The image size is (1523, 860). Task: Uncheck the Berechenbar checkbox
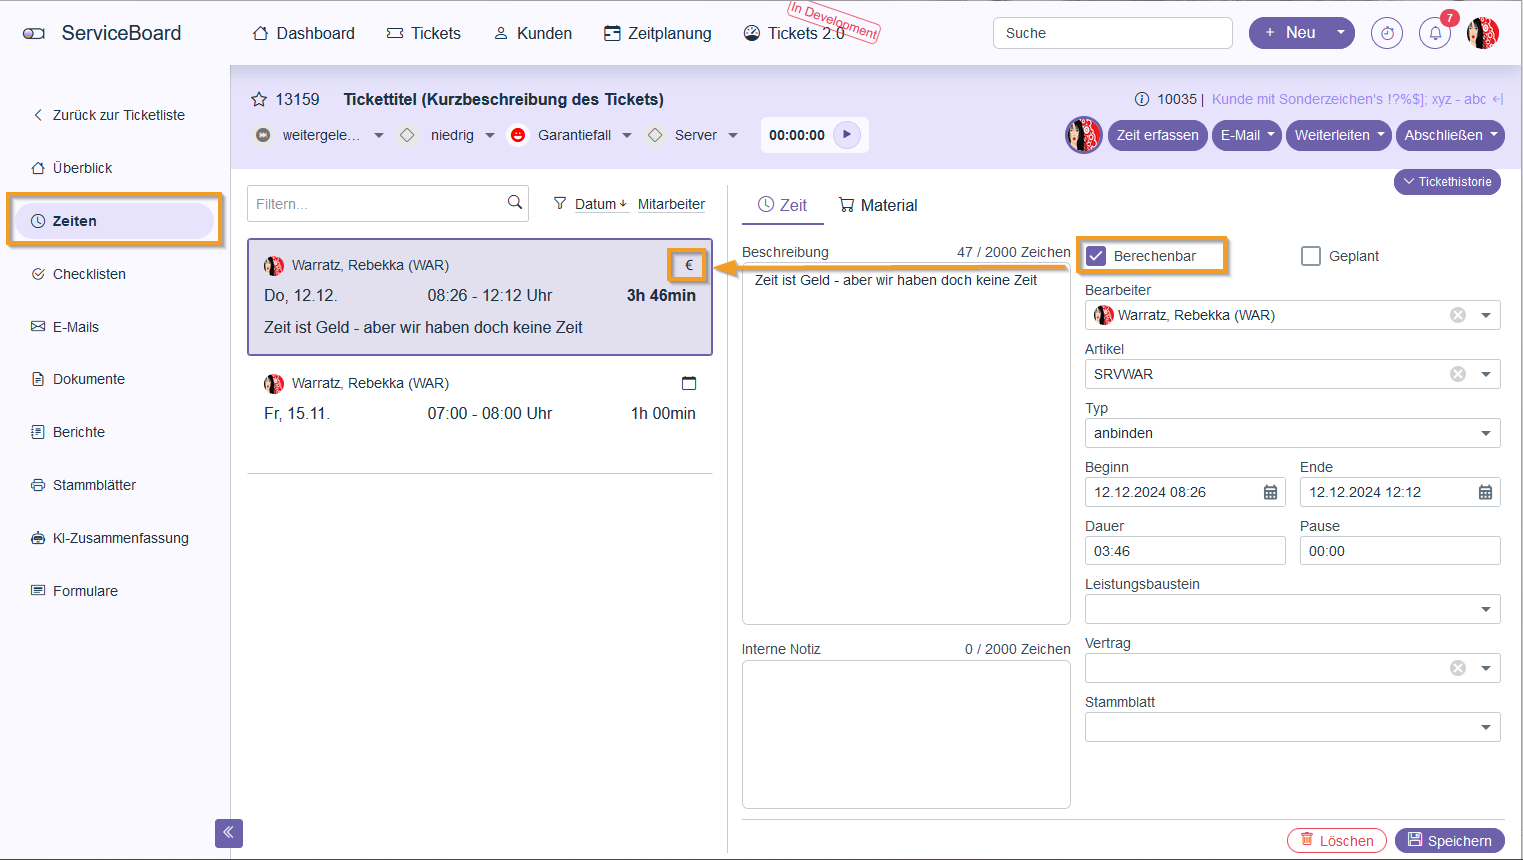[1097, 256]
